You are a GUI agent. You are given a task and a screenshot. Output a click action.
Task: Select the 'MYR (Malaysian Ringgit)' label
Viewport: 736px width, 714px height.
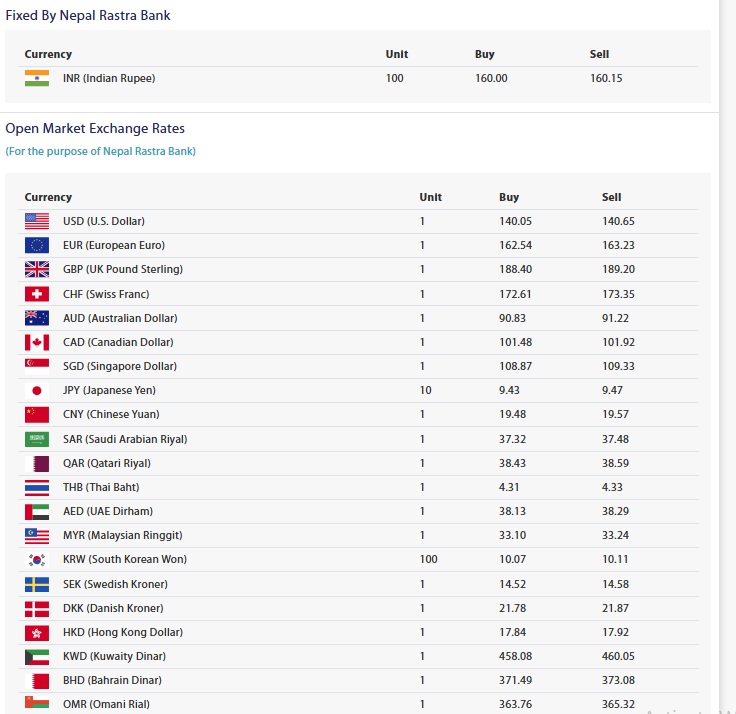click(x=123, y=535)
